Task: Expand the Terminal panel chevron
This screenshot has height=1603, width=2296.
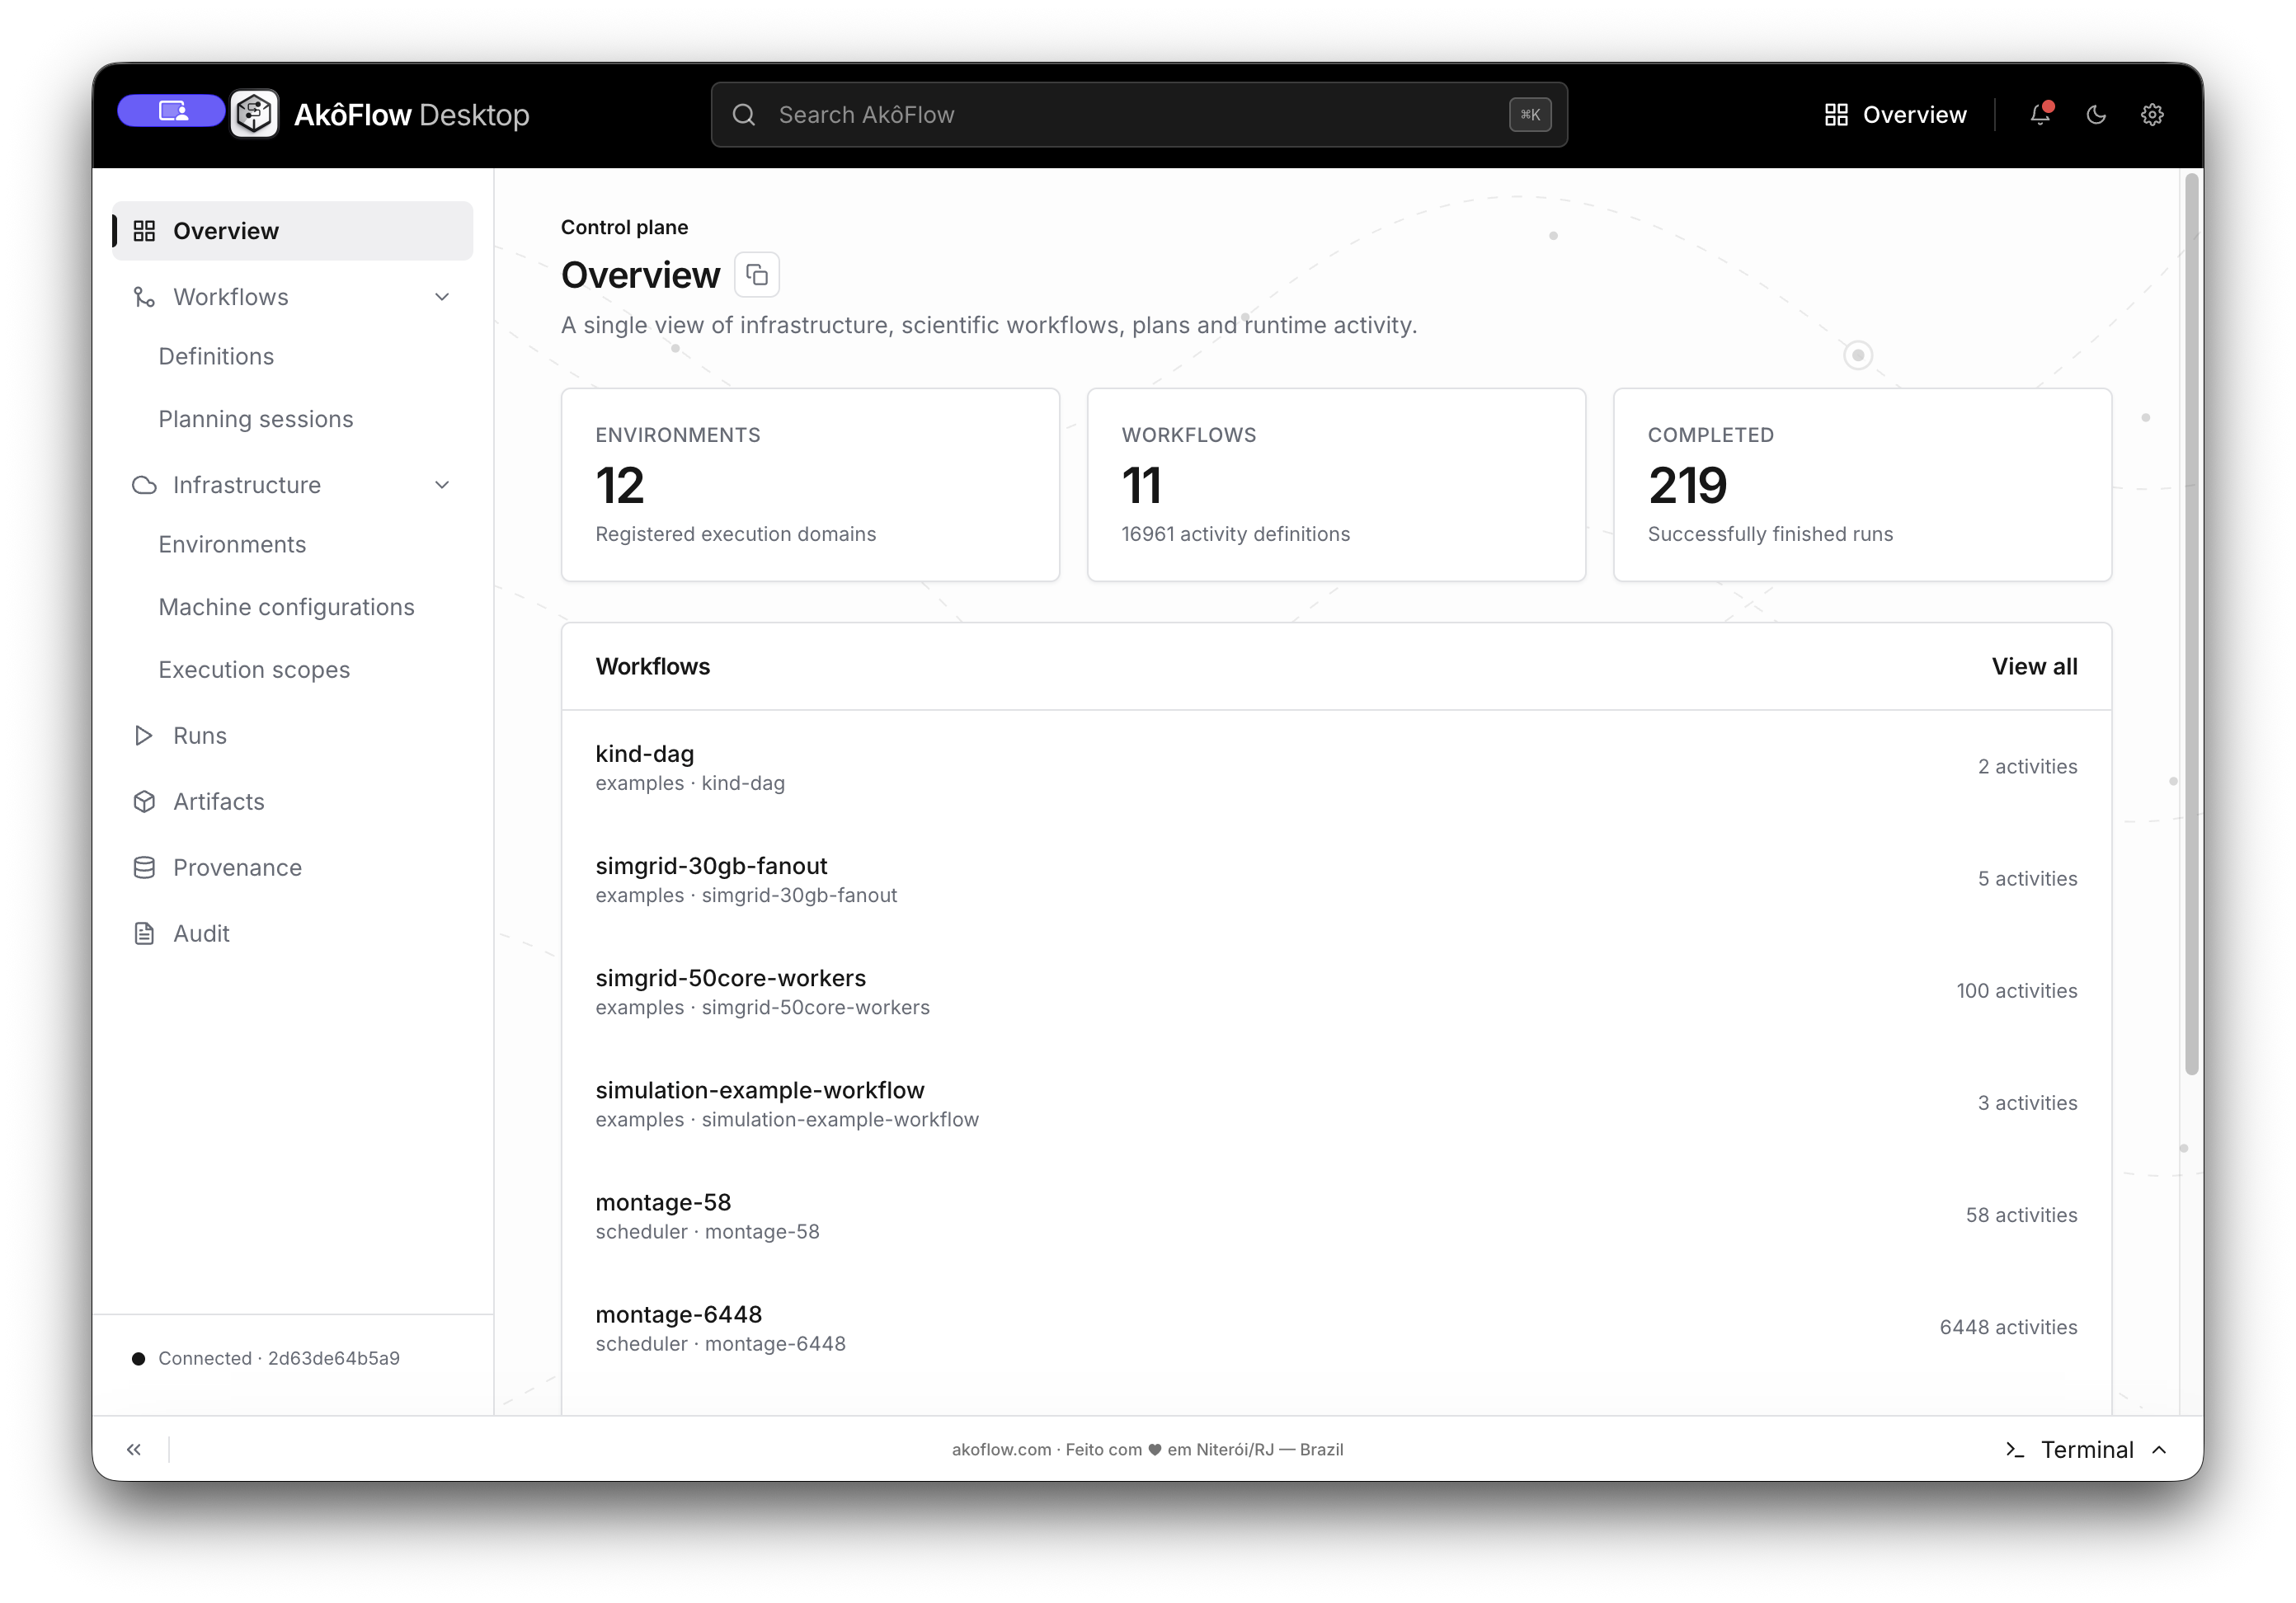Action: [2159, 1450]
